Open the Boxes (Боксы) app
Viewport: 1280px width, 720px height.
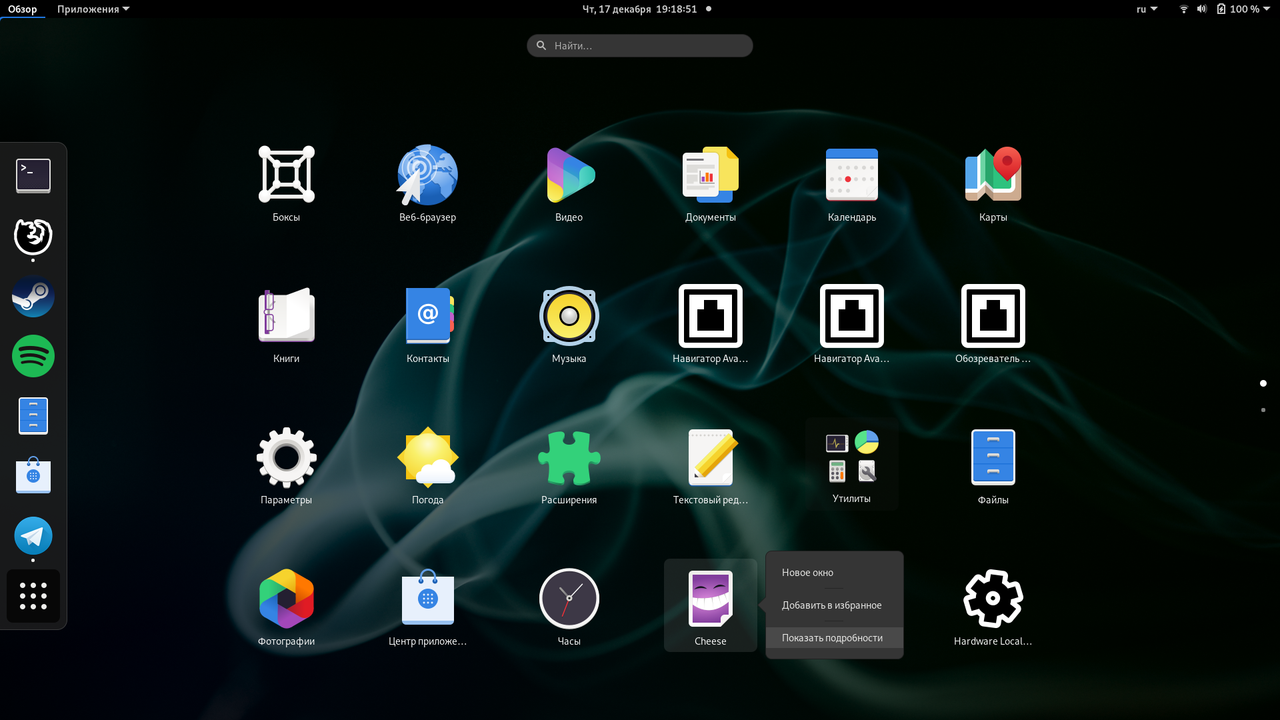tap(286, 175)
